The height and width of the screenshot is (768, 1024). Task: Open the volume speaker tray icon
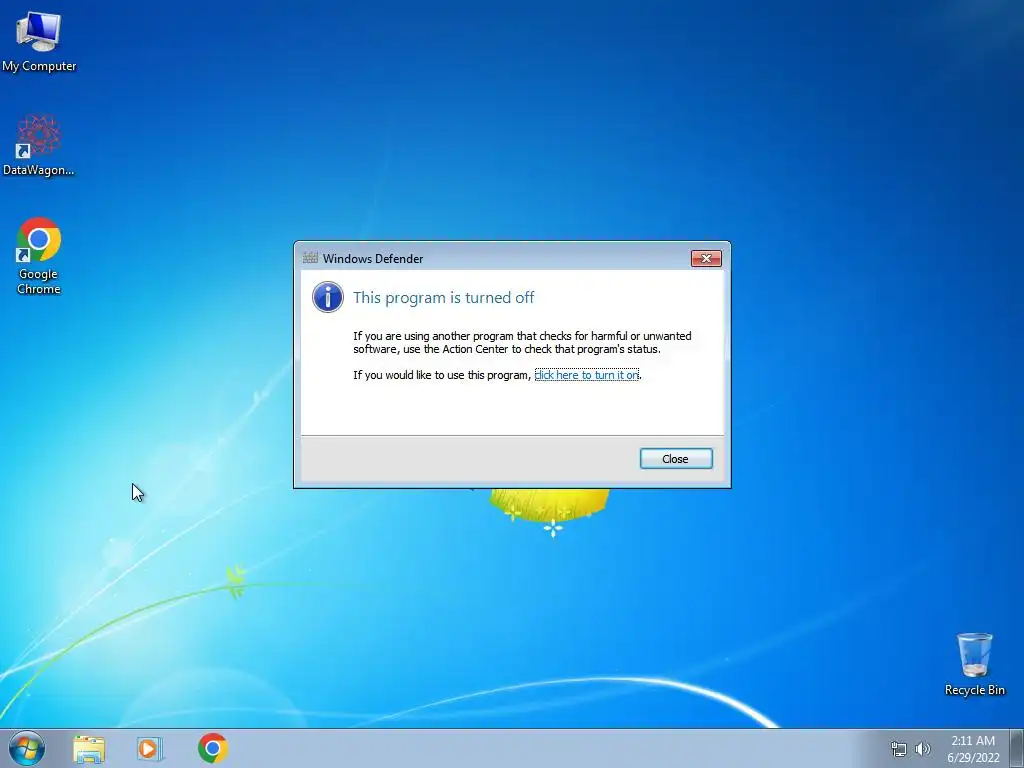pyautogui.click(x=923, y=749)
